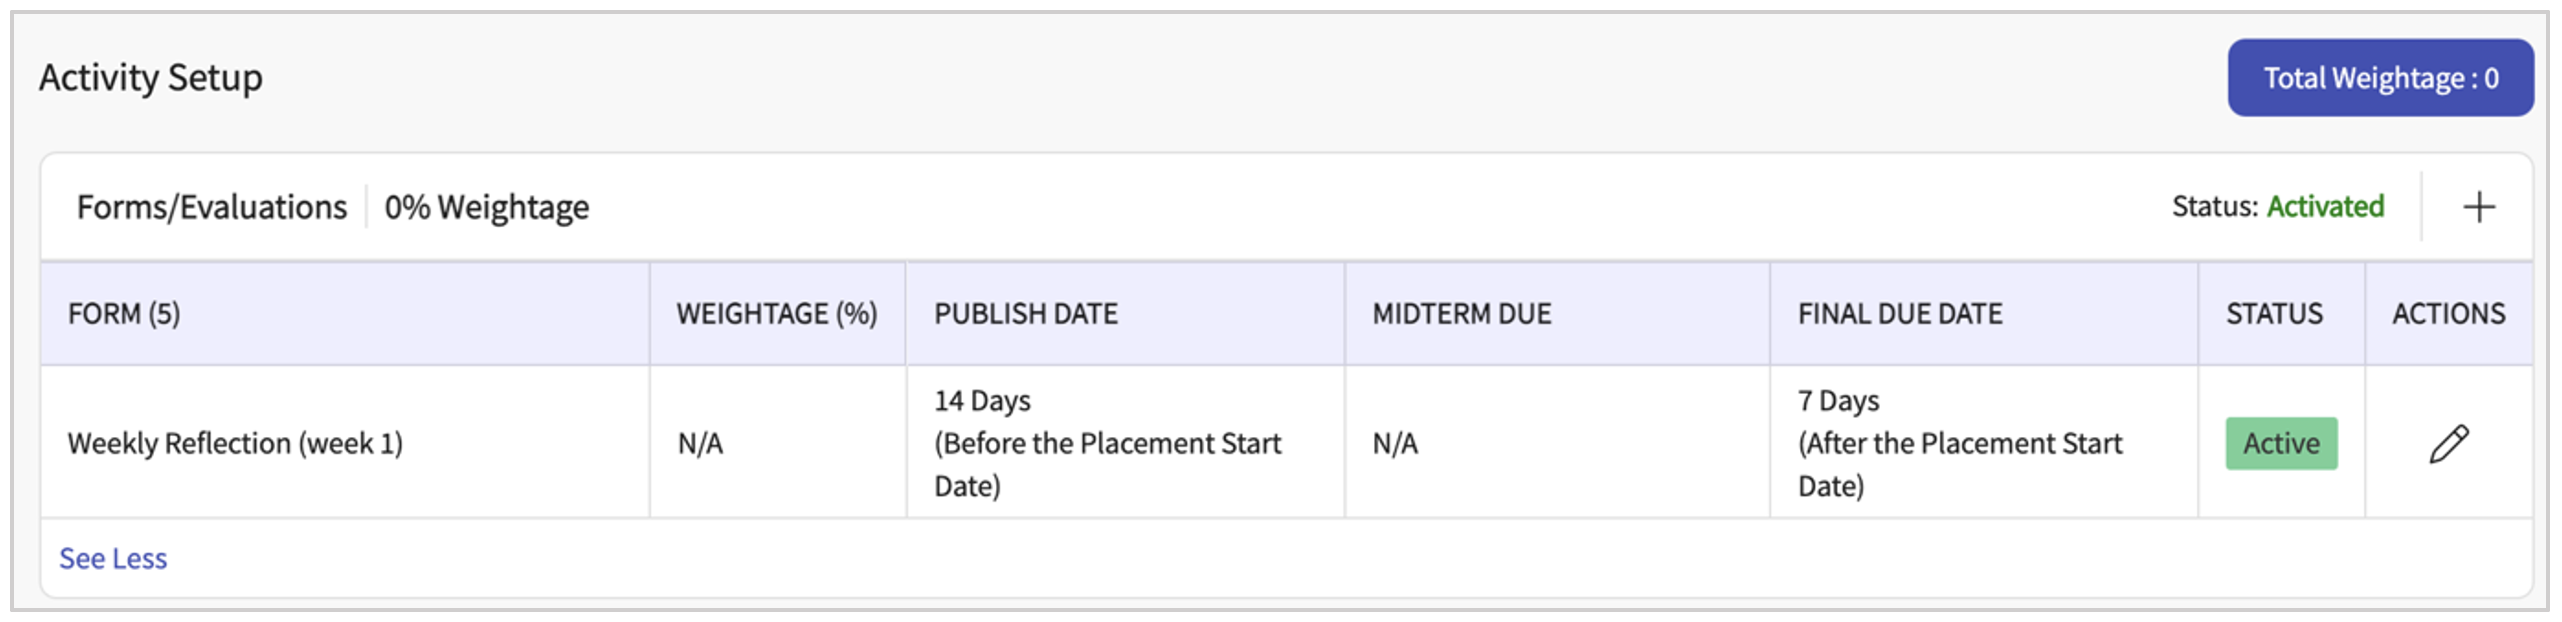This screenshot has height=622, width=2562.
Task: Select the 14 Days publish date cell
Action: [x=1106, y=443]
